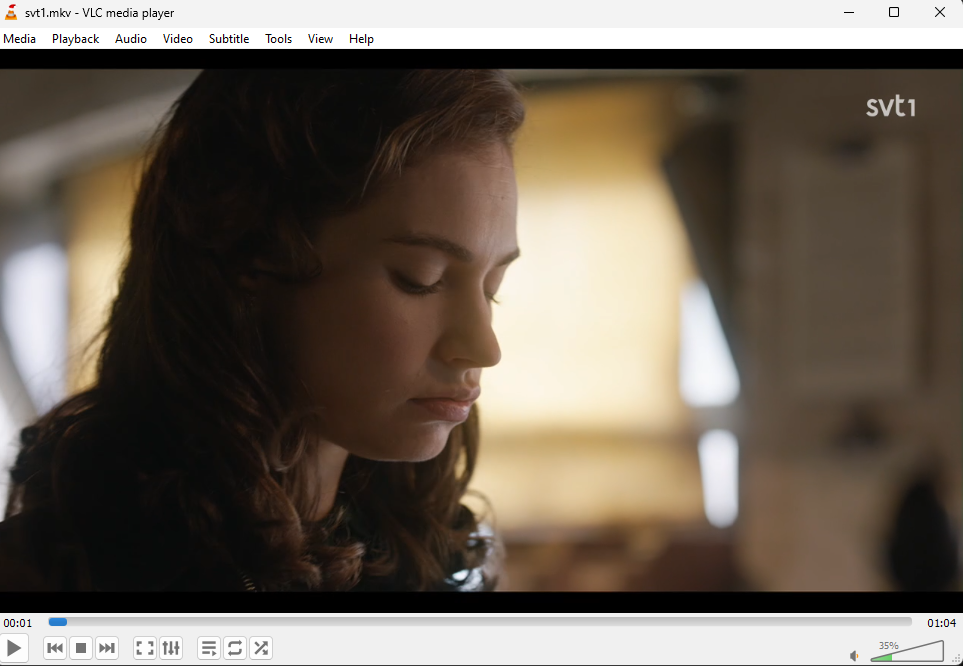Toggle total/remaining time label 01:04
This screenshot has width=963, height=666.
click(942, 623)
